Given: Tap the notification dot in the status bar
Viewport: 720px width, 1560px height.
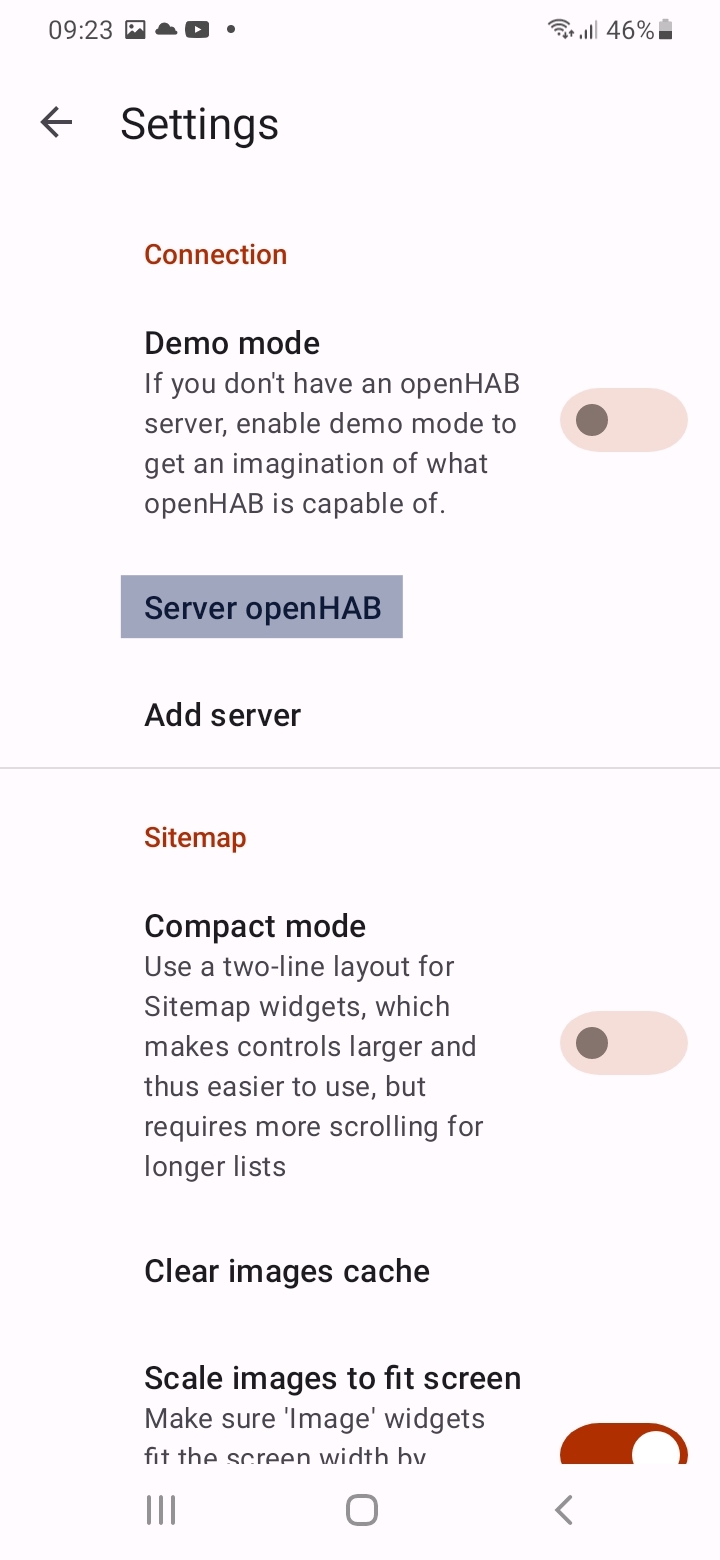Looking at the screenshot, I should click(x=229, y=29).
